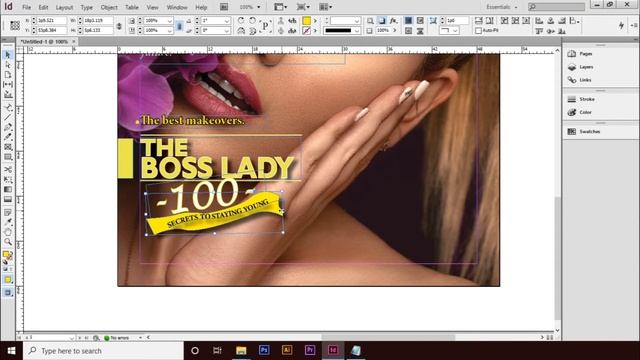Viewport: 640px width, 360px height.
Task: Open Illustrator from the taskbar
Action: click(x=287, y=350)
